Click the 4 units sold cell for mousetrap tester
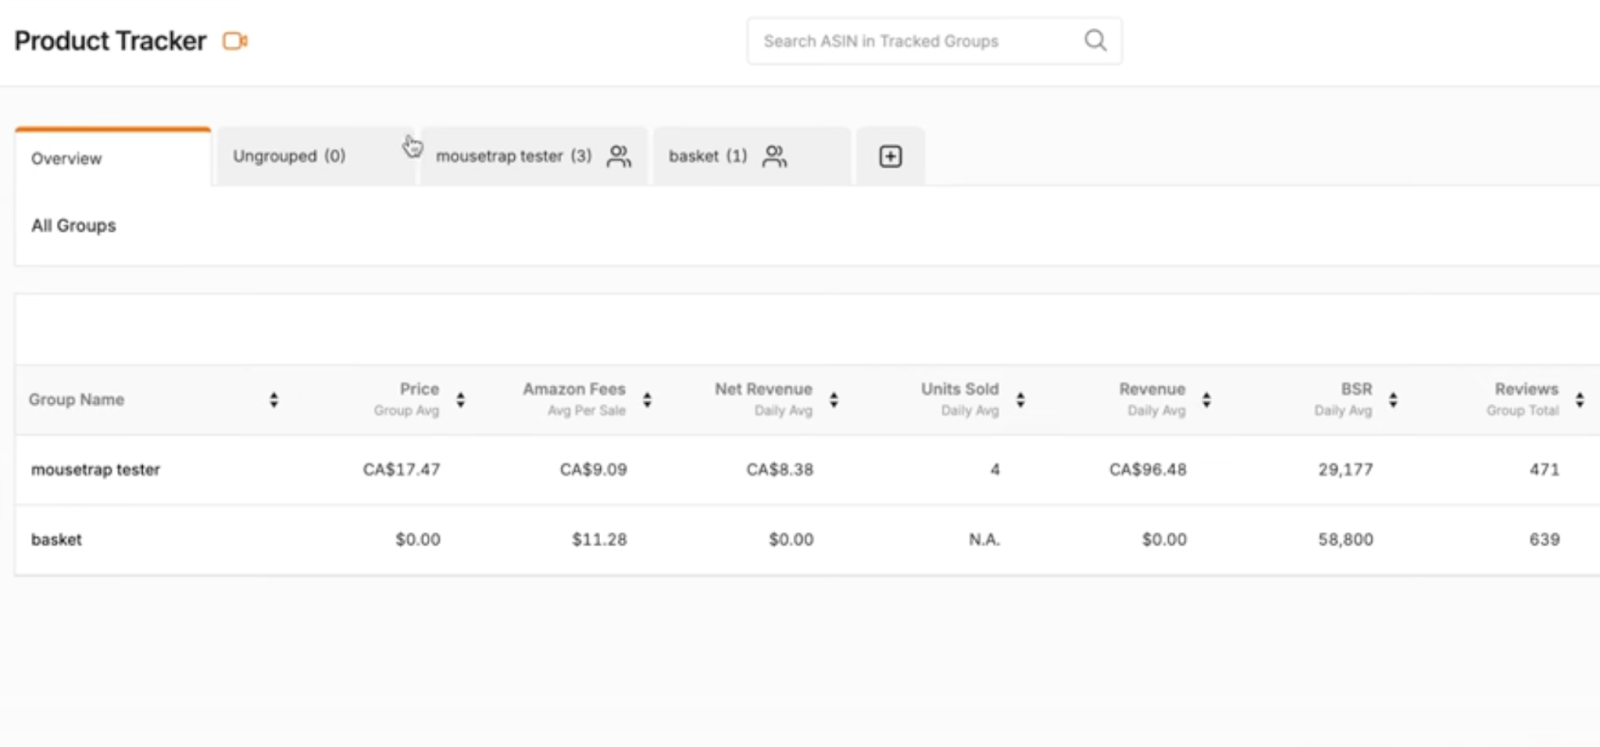Viewport: 1600px width, 747px height. click(995, 469)
